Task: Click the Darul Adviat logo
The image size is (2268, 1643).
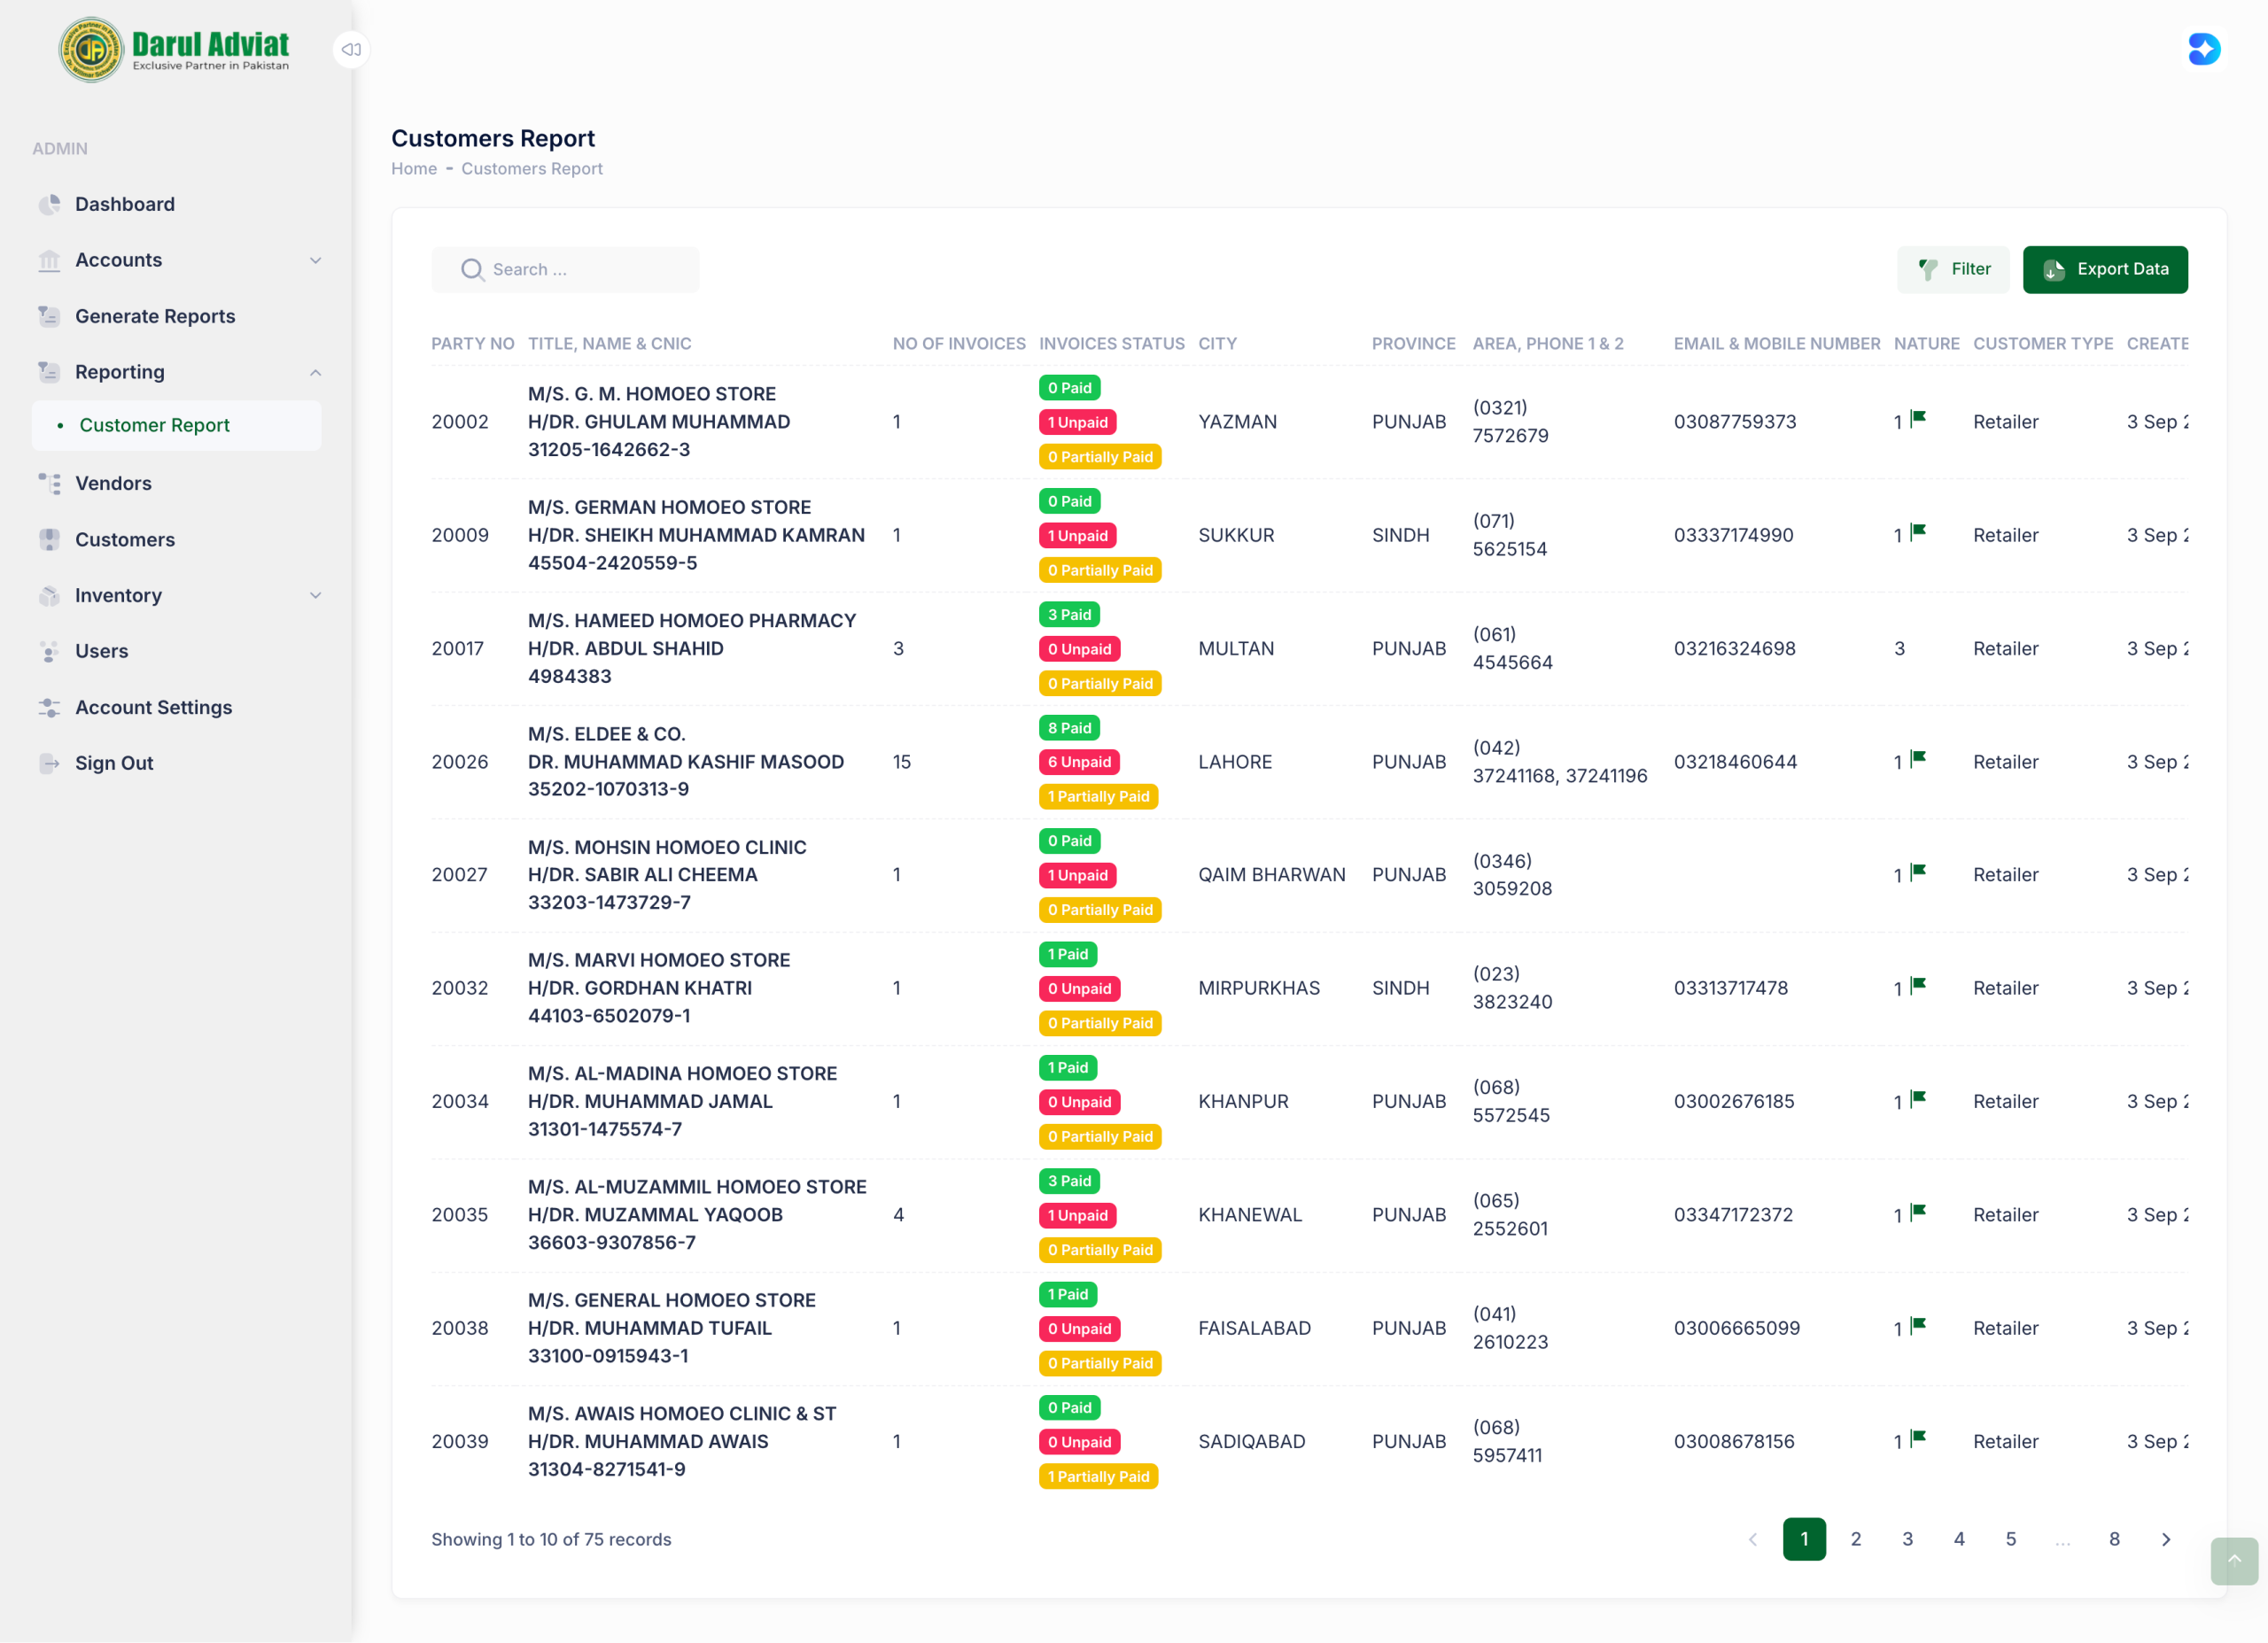Action: point(175,50)
